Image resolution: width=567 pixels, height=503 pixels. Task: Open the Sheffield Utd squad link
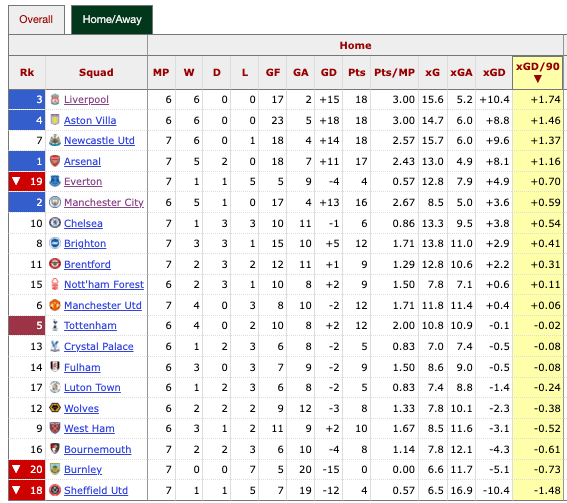pos(96,490)
